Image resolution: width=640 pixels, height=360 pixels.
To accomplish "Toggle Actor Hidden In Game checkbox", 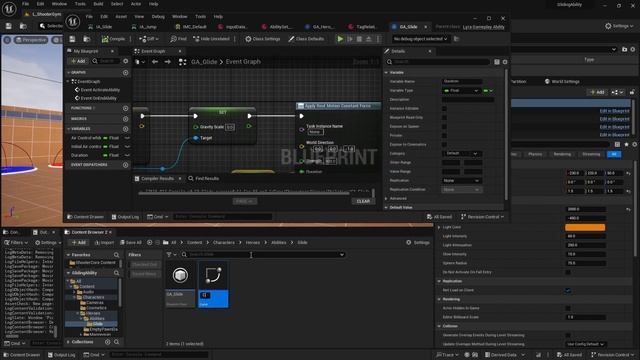I will pyautogui.click(x=568, y=308).
